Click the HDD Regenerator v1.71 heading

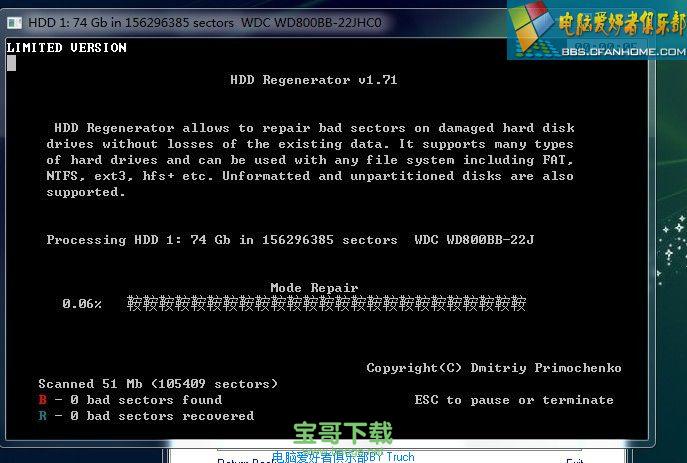313,80
